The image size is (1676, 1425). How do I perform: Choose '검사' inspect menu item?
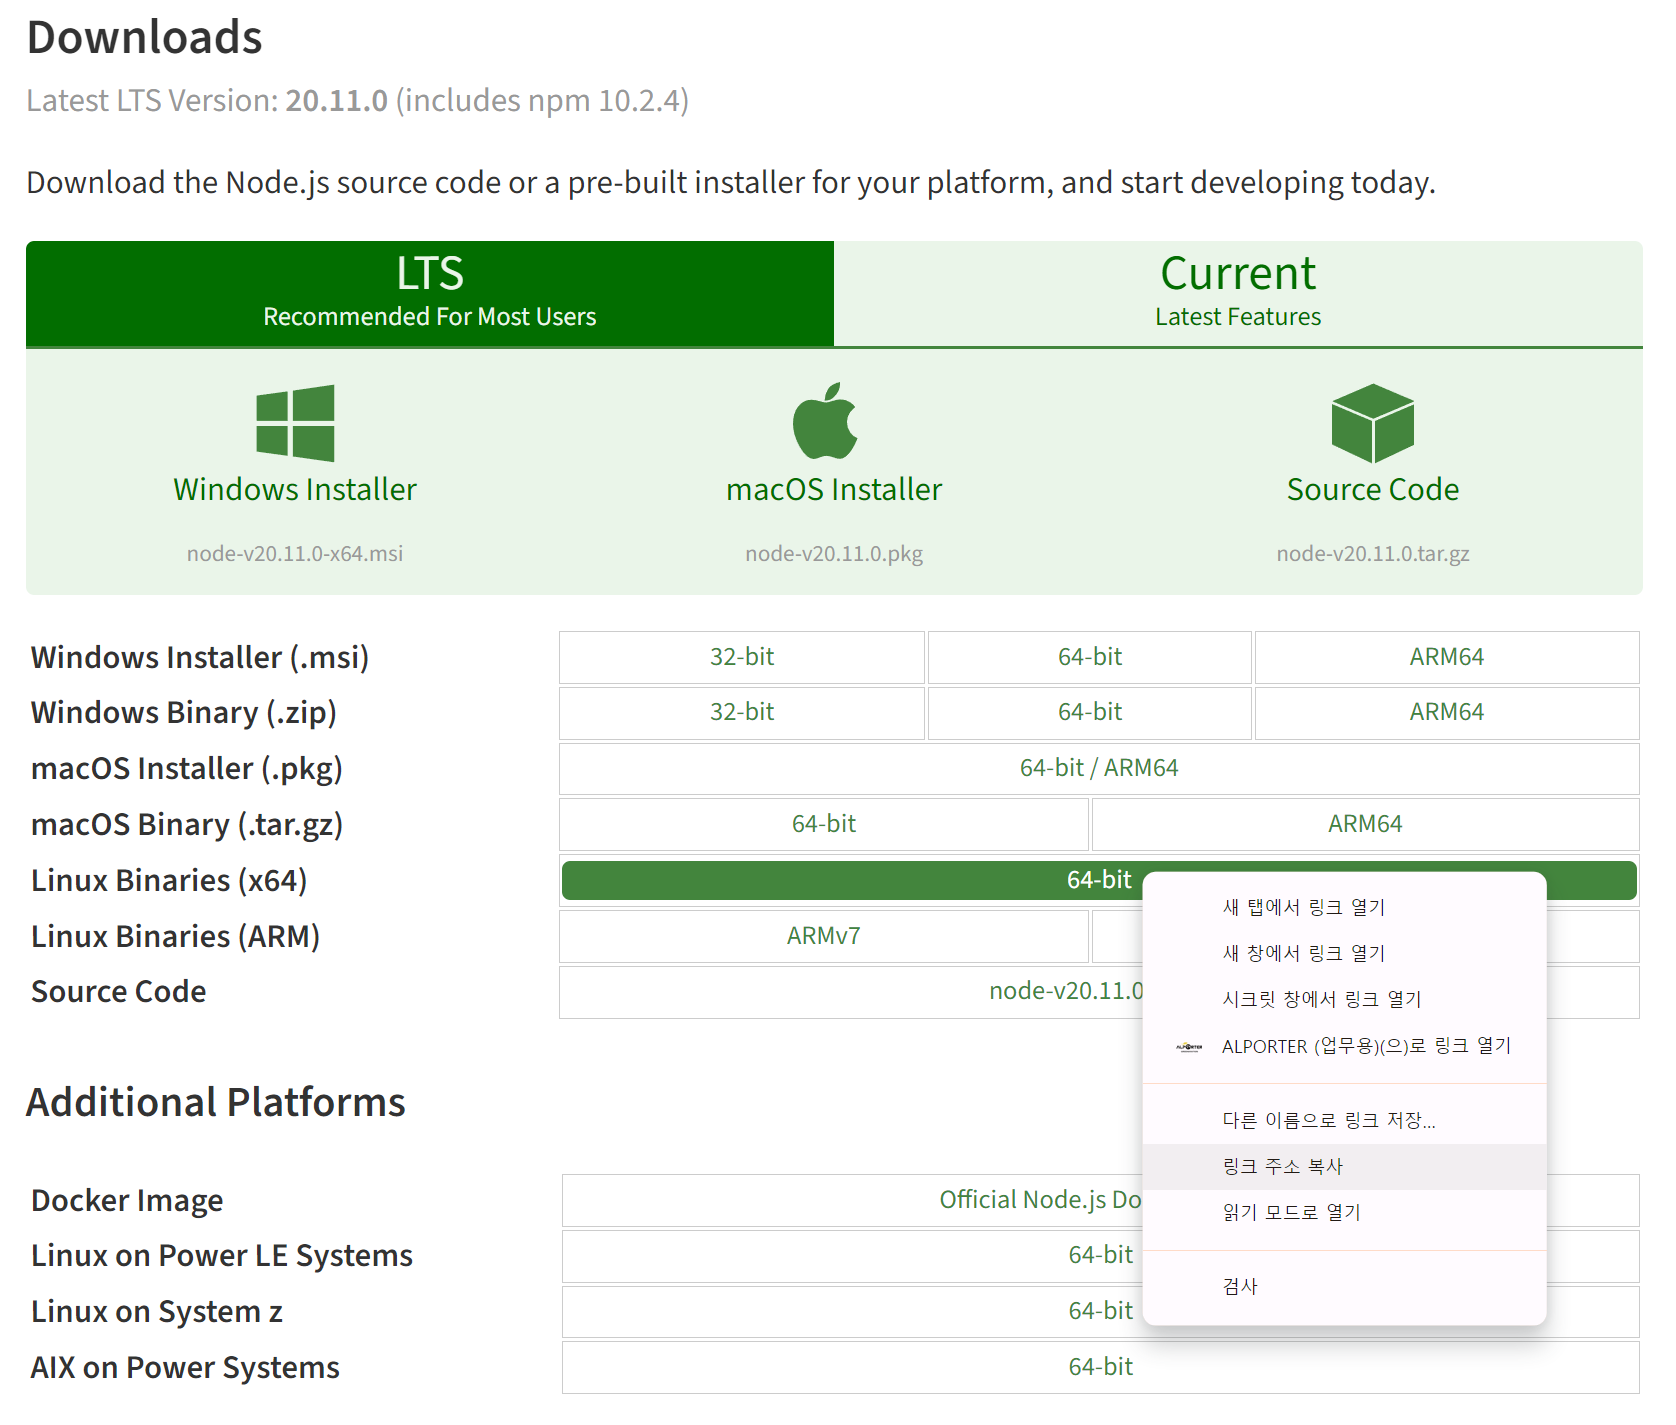(1345, 1286)
